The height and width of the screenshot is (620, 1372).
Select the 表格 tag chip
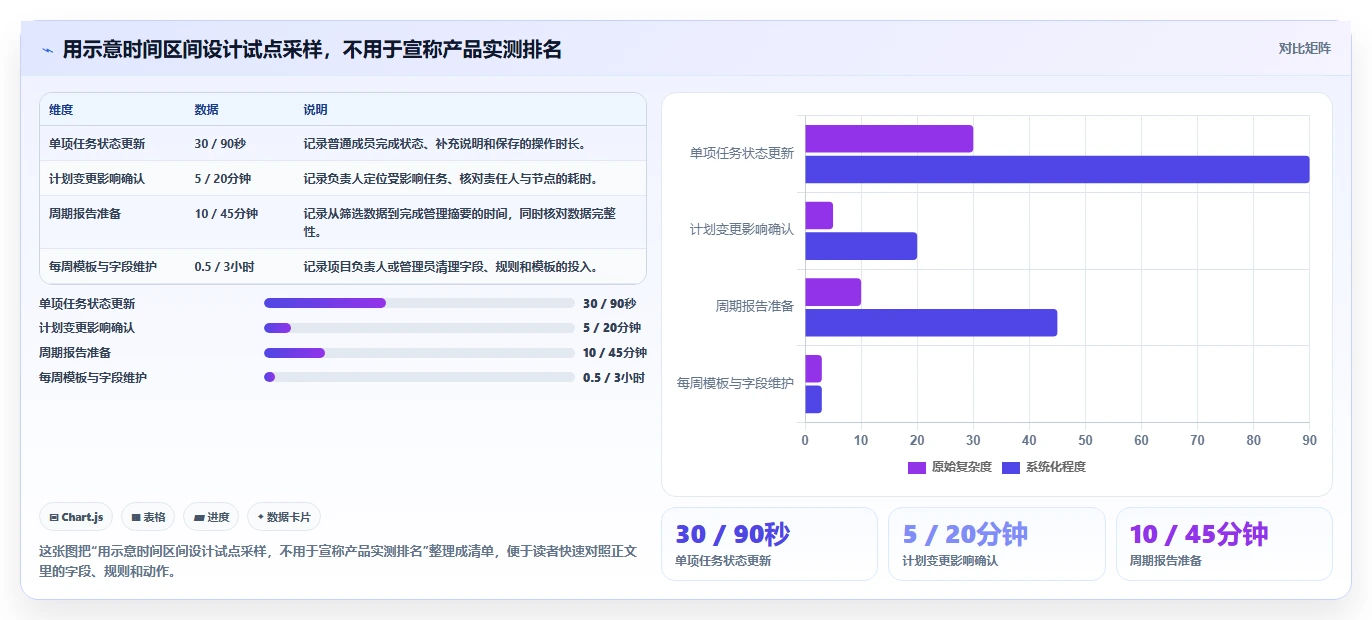(148, 517)
